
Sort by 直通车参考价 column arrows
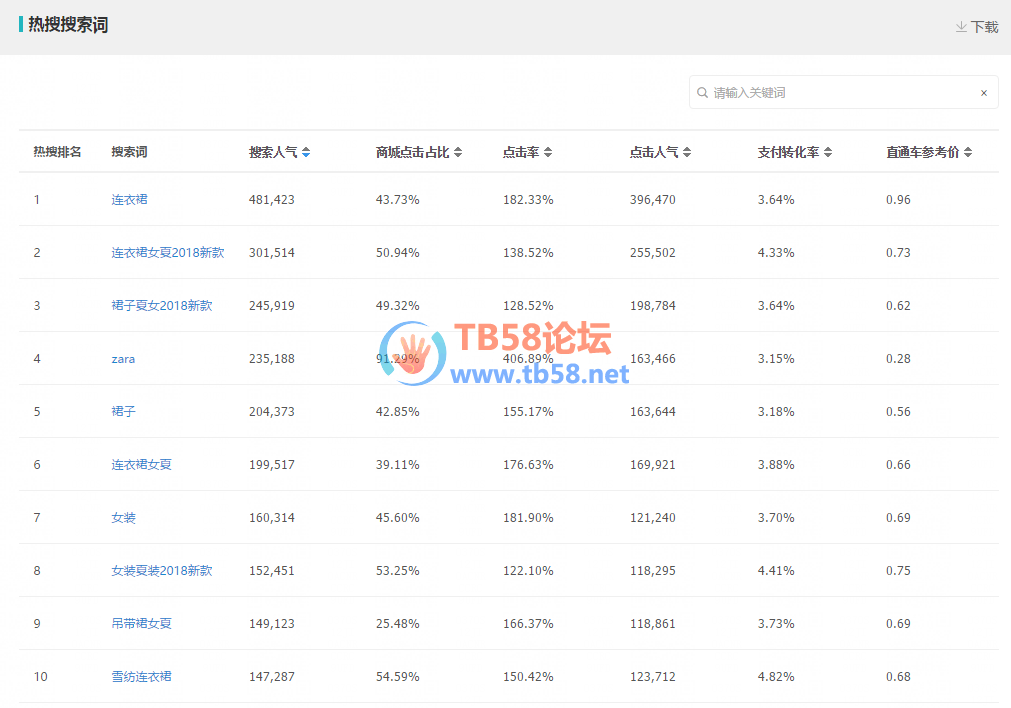pos(968,153)
